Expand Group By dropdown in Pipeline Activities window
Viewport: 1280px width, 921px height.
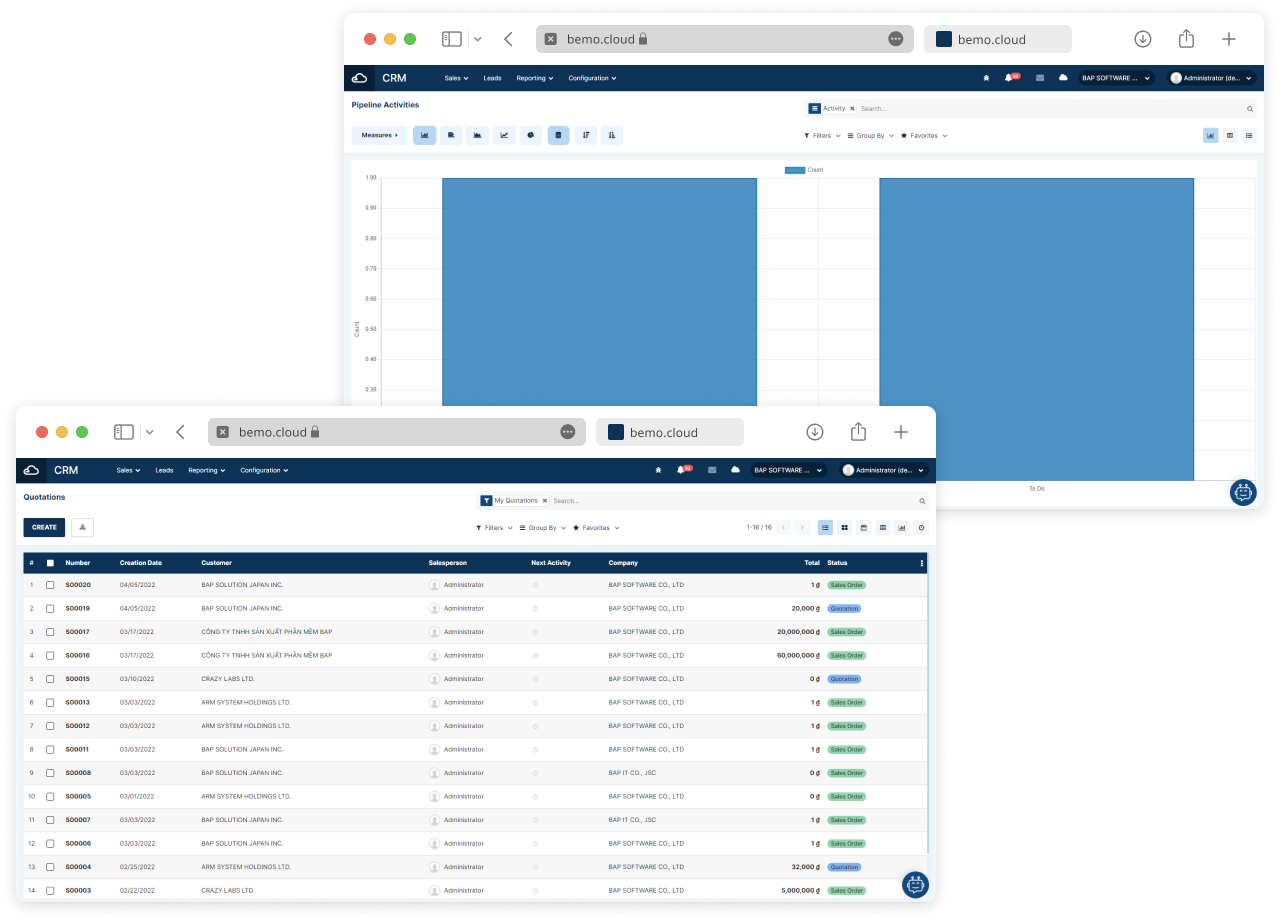[x=871, y=136]
